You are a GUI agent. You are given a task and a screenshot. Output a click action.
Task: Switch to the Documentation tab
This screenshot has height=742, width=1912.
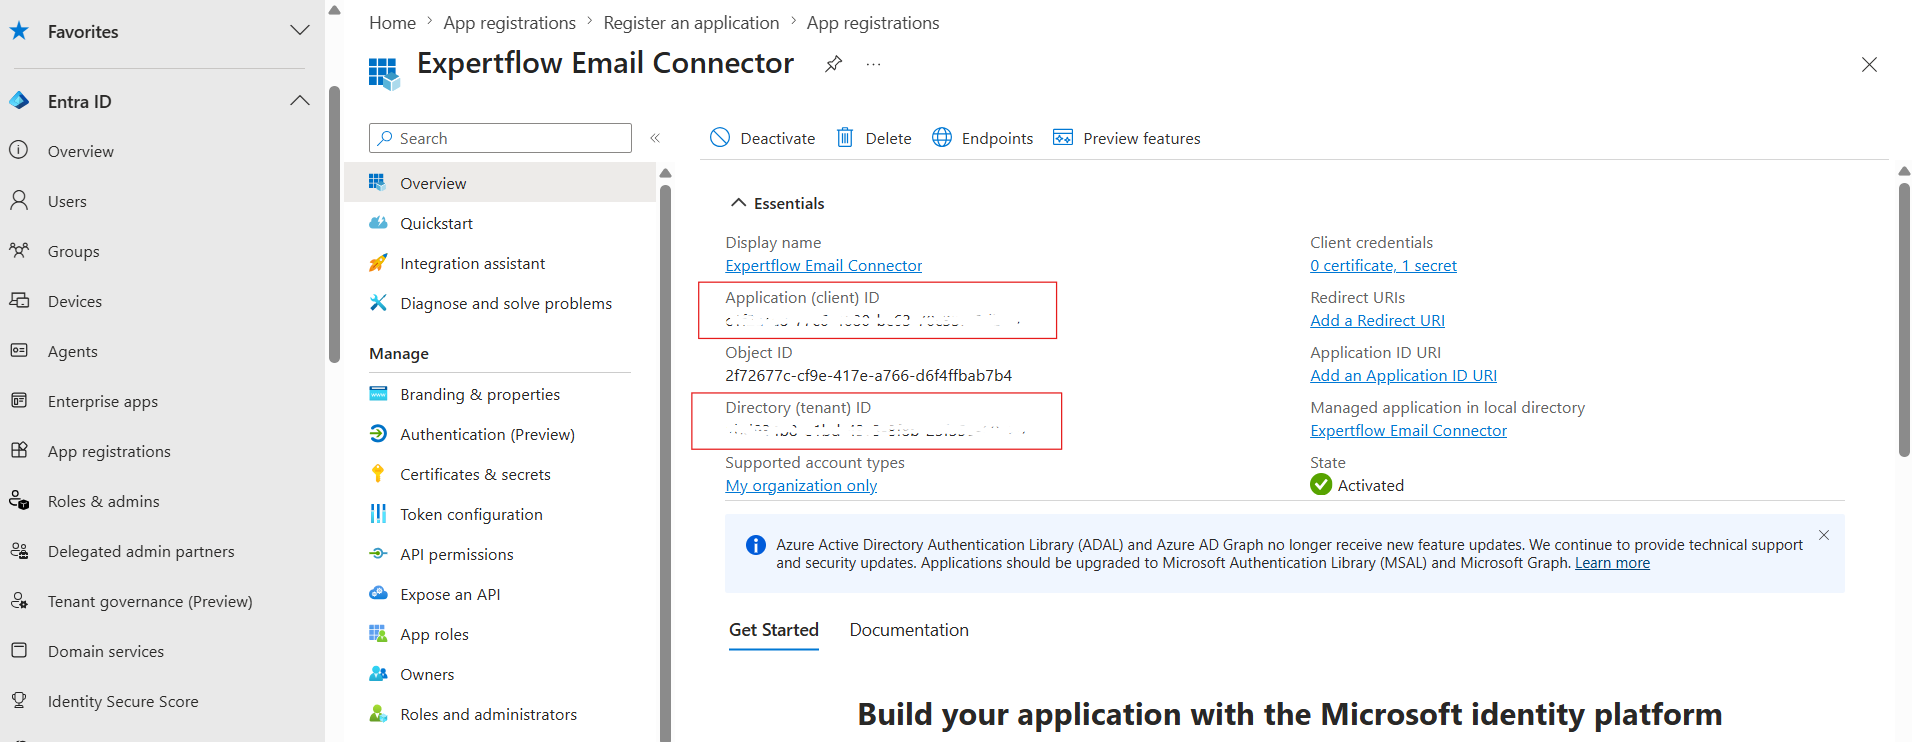(909, 630)
